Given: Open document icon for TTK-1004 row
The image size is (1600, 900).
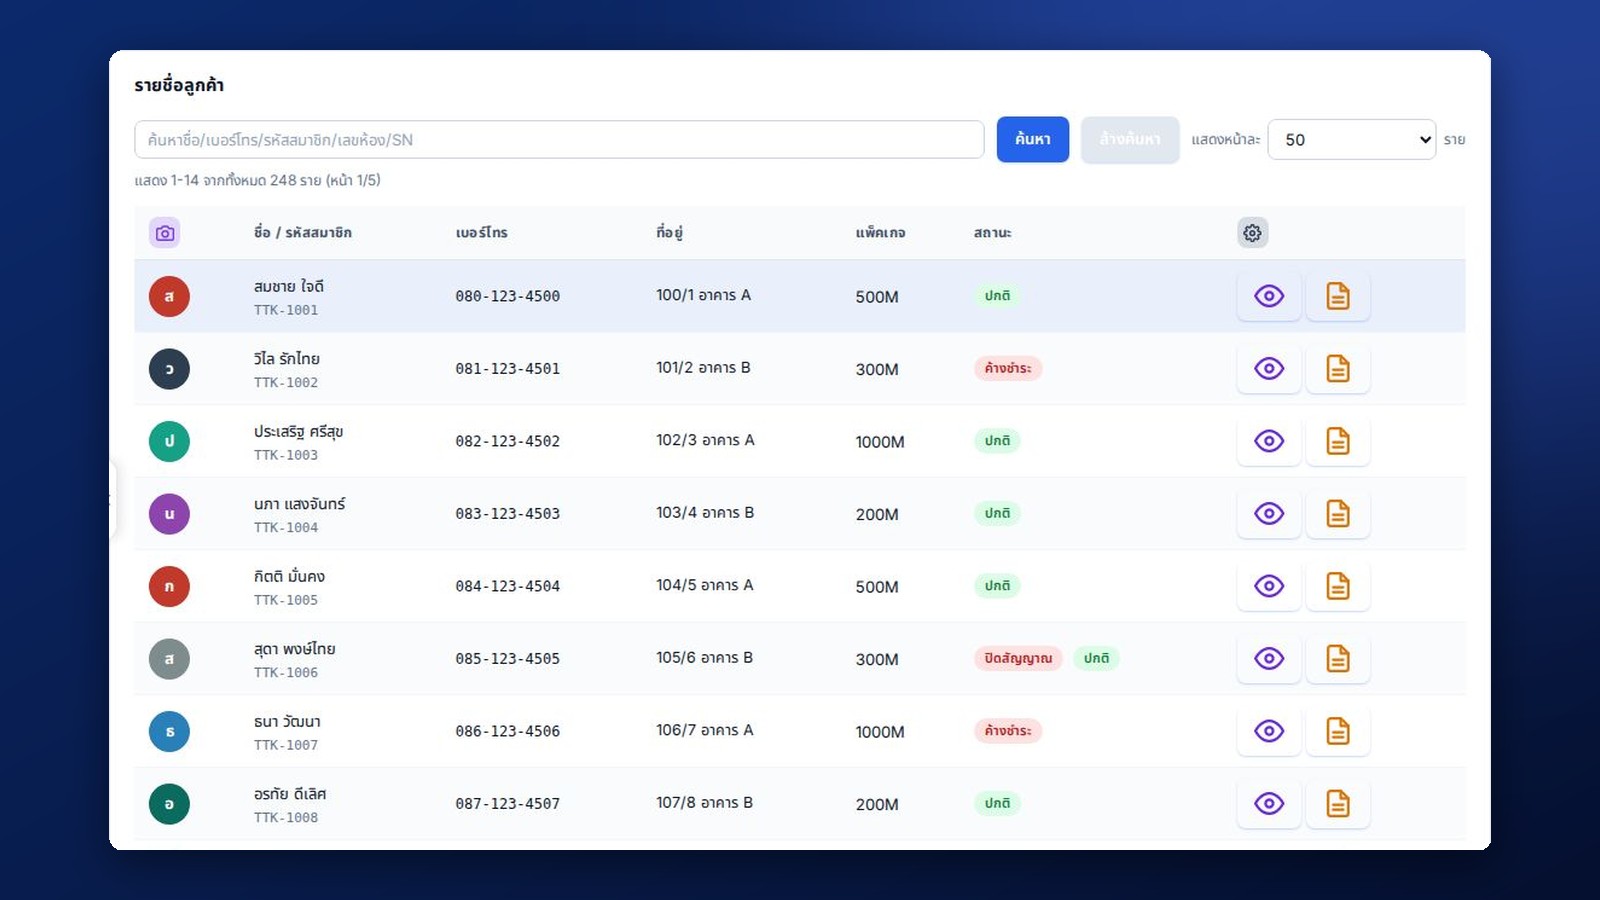Looking at the screenshot, I should (x=1338, y=514).
